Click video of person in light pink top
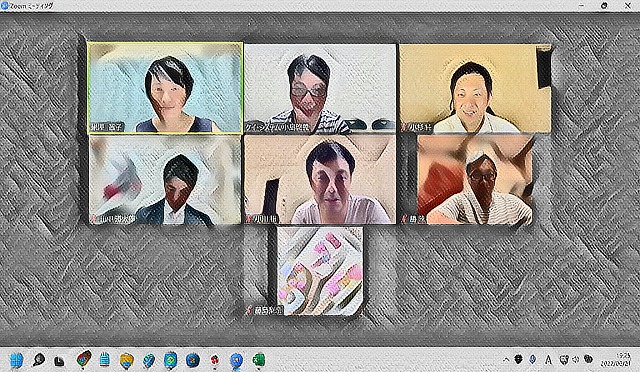The height and width of the screenshot is (372, 640). tap(320, 180)
